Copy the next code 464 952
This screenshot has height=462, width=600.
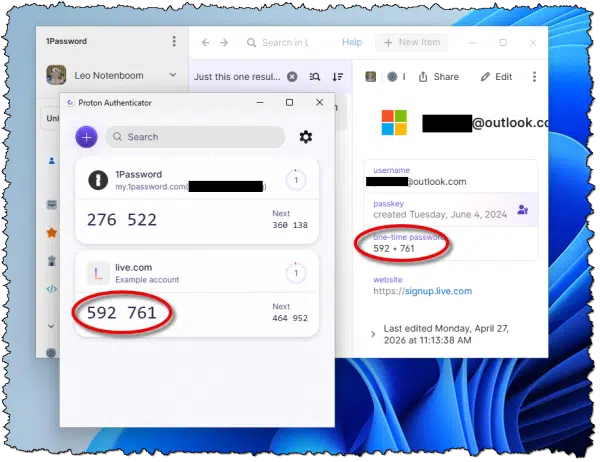[290, 318]
